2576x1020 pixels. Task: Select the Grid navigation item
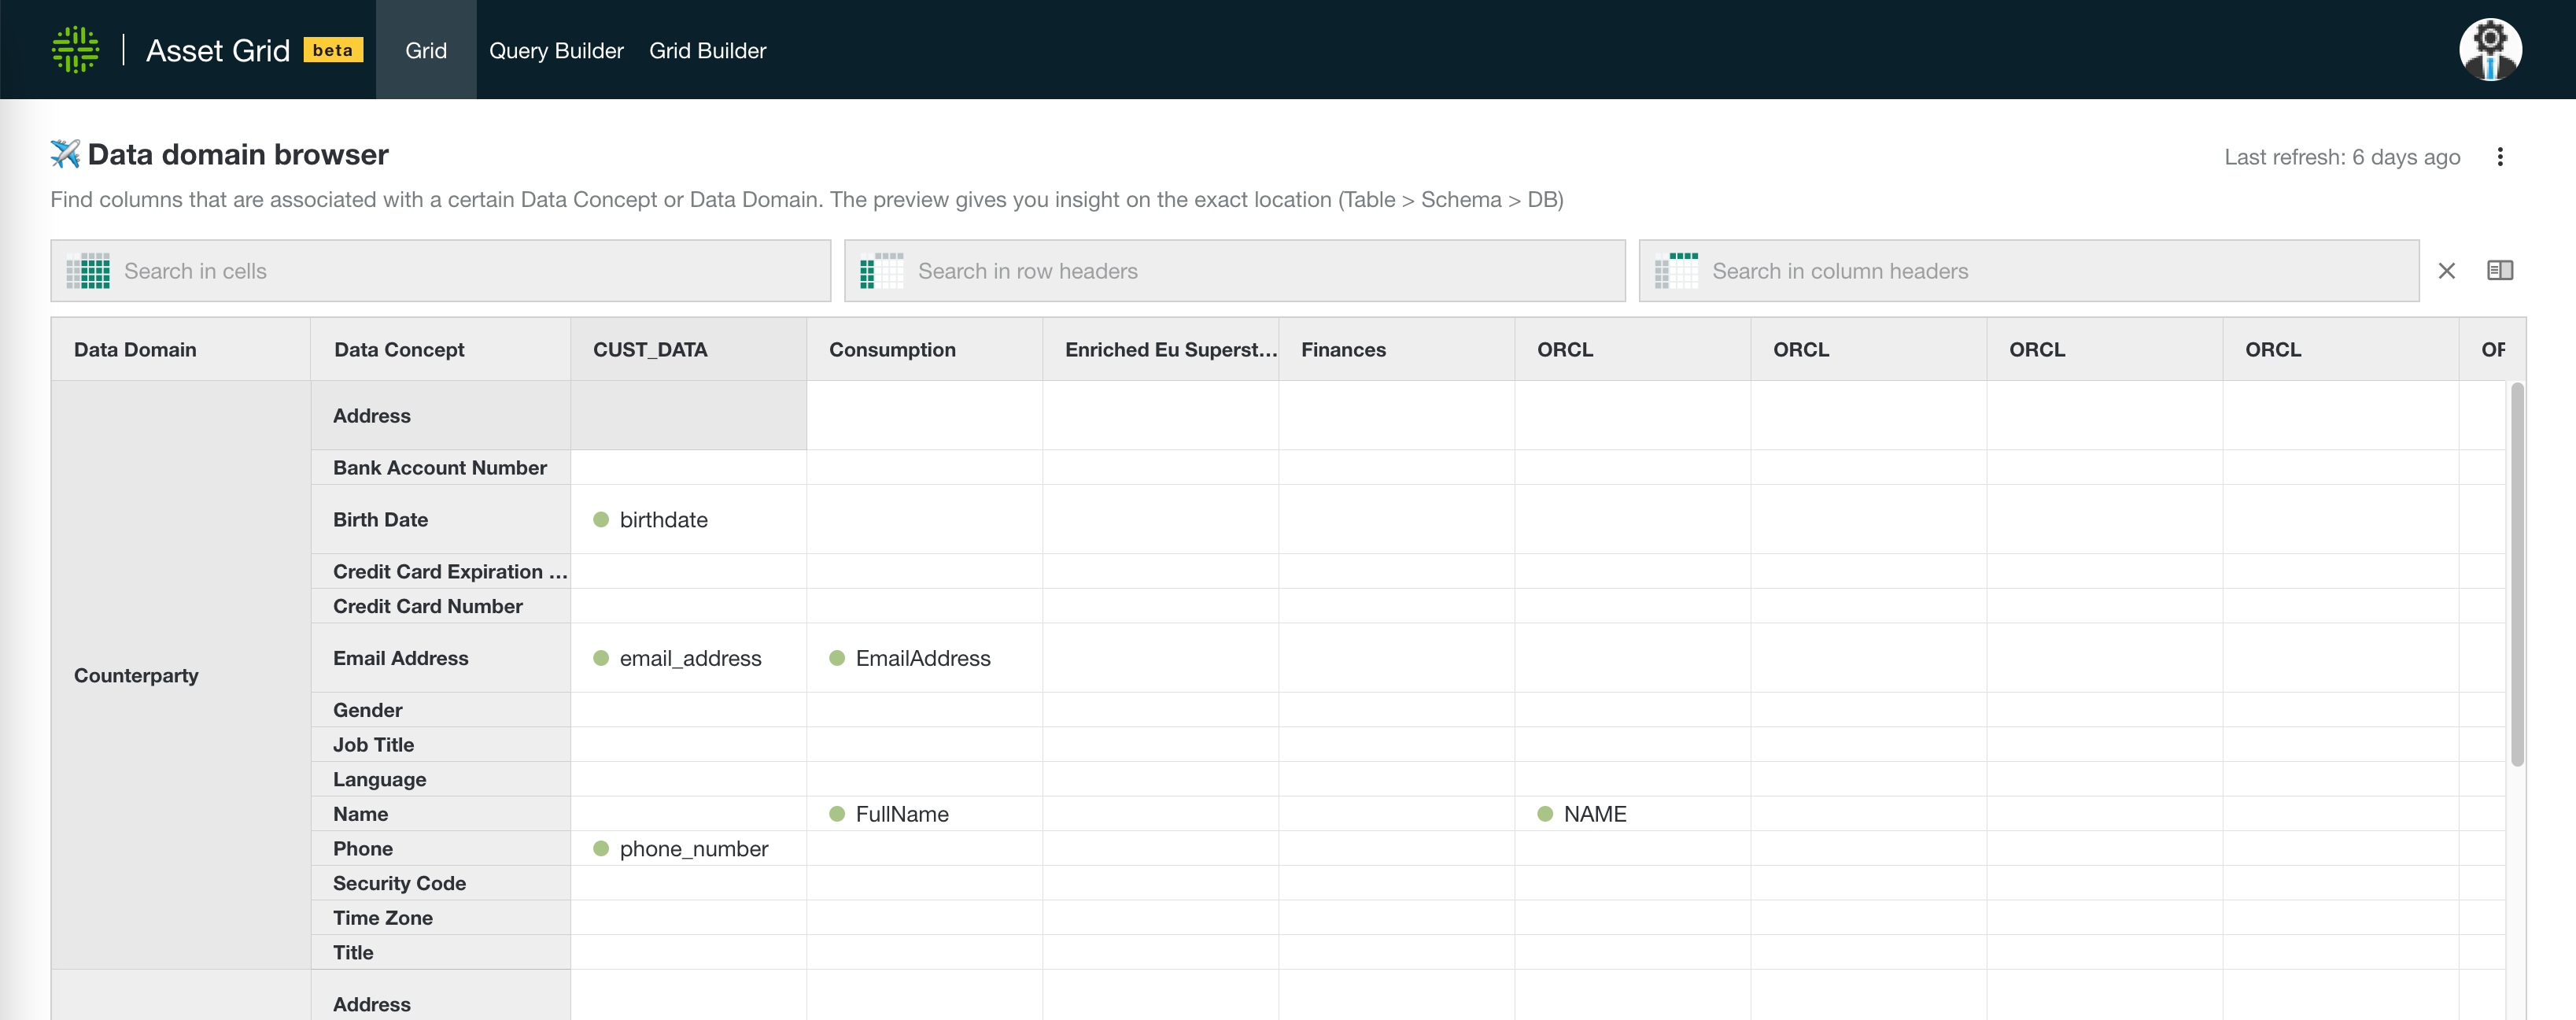[x=425, y=49]
